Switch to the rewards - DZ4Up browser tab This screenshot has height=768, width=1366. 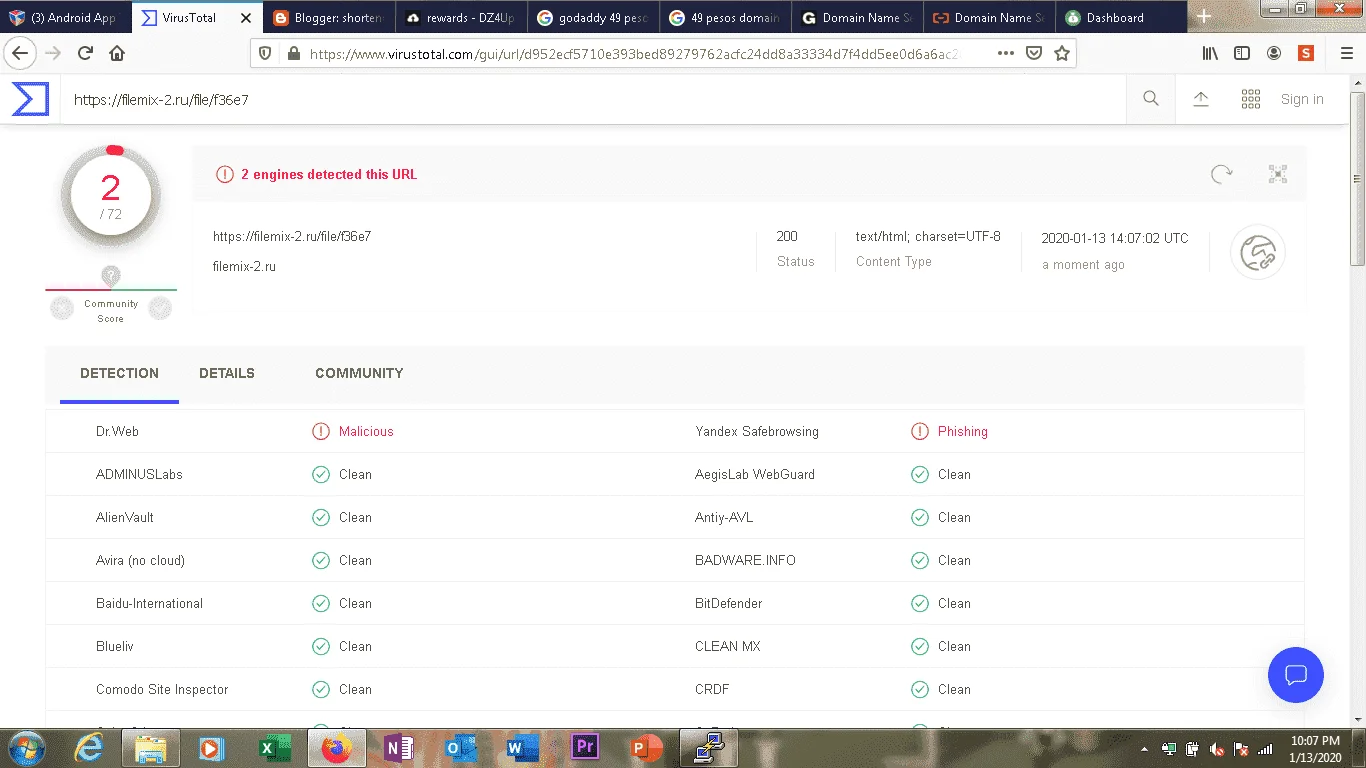point(459,17)
